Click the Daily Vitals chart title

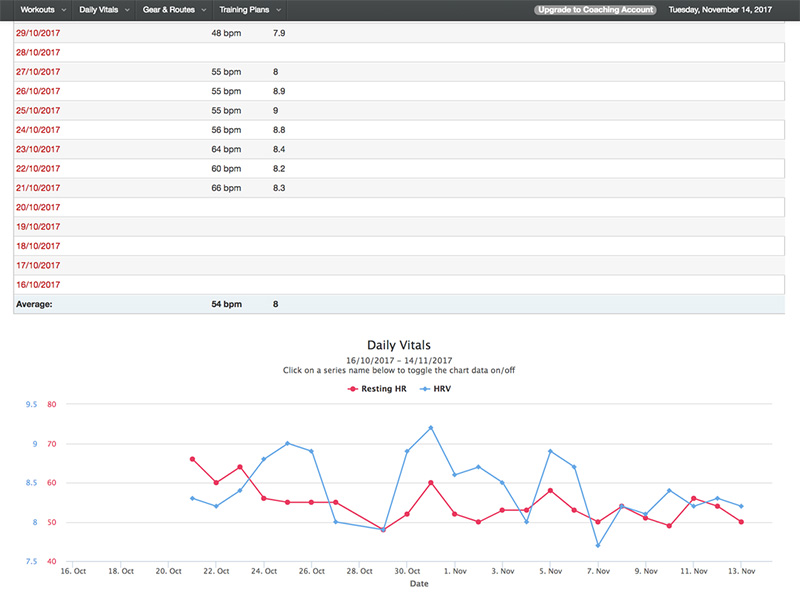[399, 345]
